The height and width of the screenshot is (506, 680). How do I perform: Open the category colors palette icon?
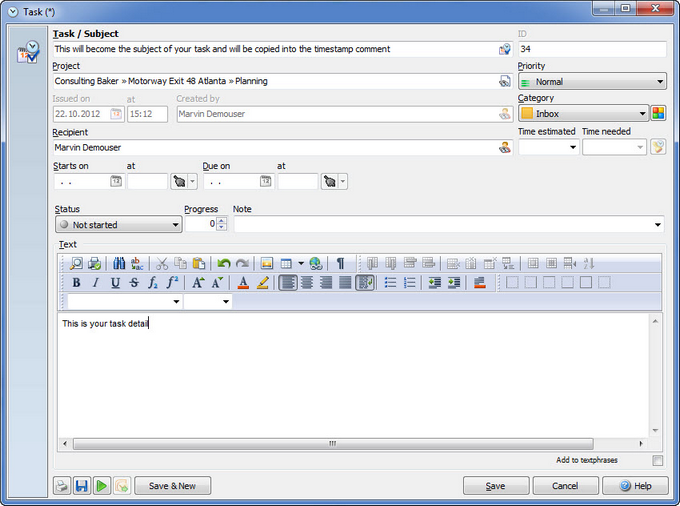658,114
